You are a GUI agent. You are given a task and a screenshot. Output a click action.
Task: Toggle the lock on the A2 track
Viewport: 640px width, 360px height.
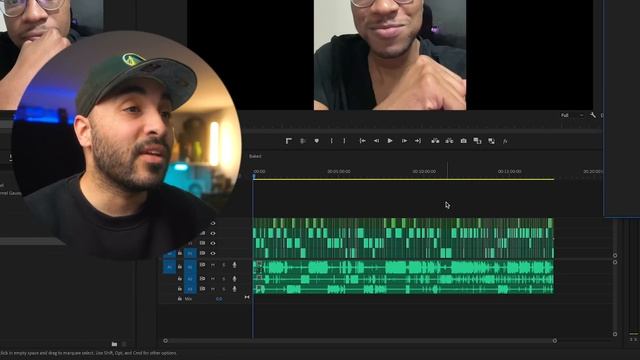pyautogui.click(x=180, y=279)
